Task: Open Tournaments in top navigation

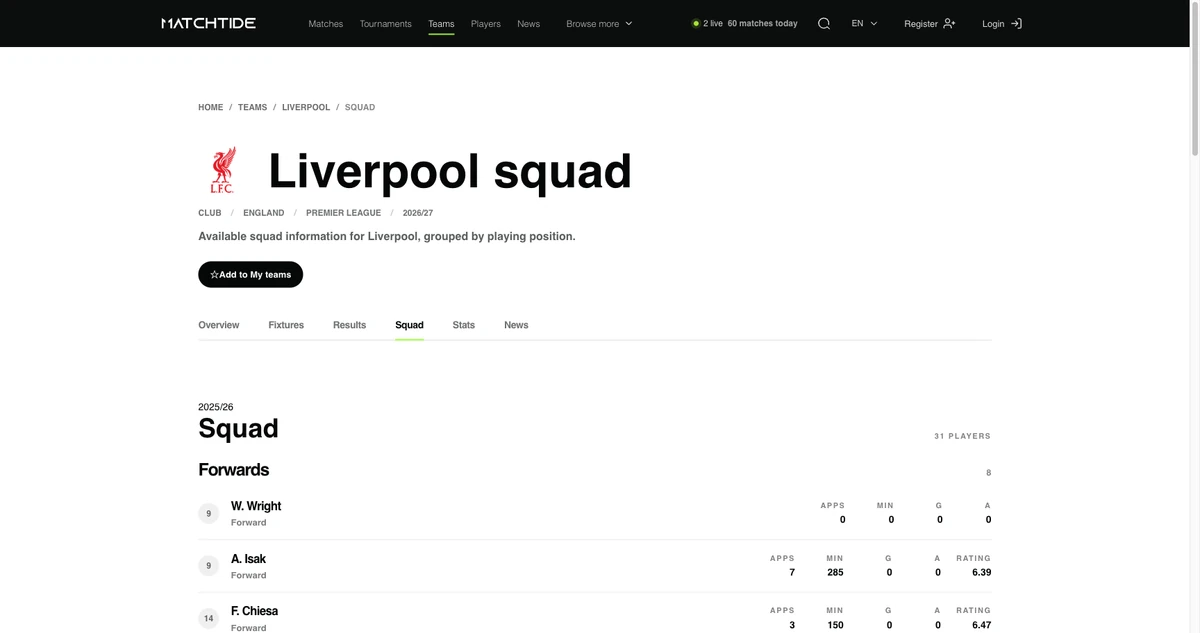Action: click(385, 23)
